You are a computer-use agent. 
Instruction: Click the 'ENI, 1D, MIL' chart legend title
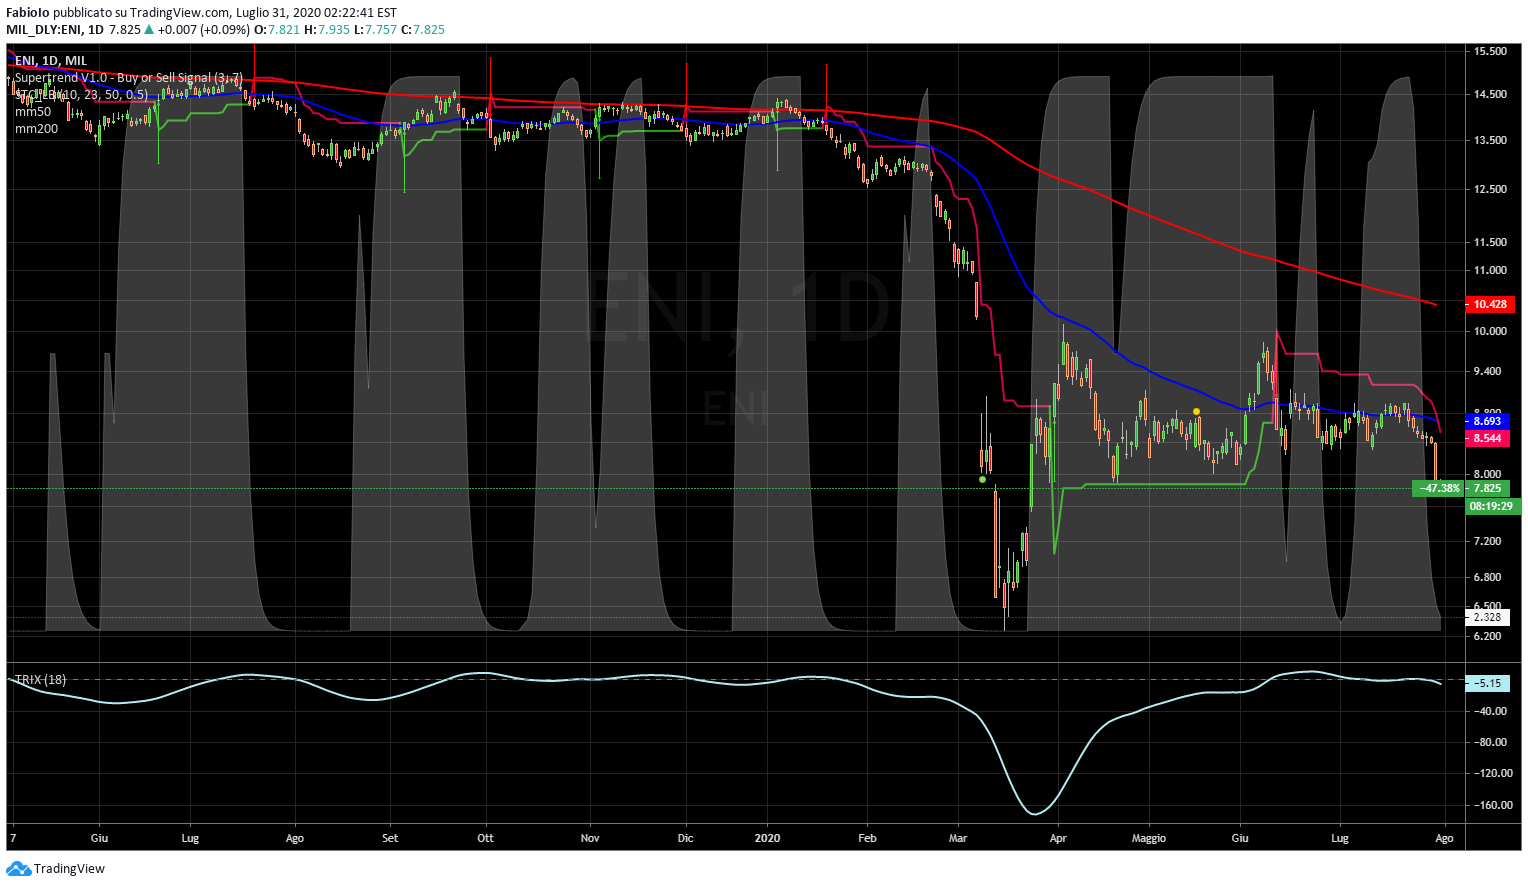tap(51, 61)
